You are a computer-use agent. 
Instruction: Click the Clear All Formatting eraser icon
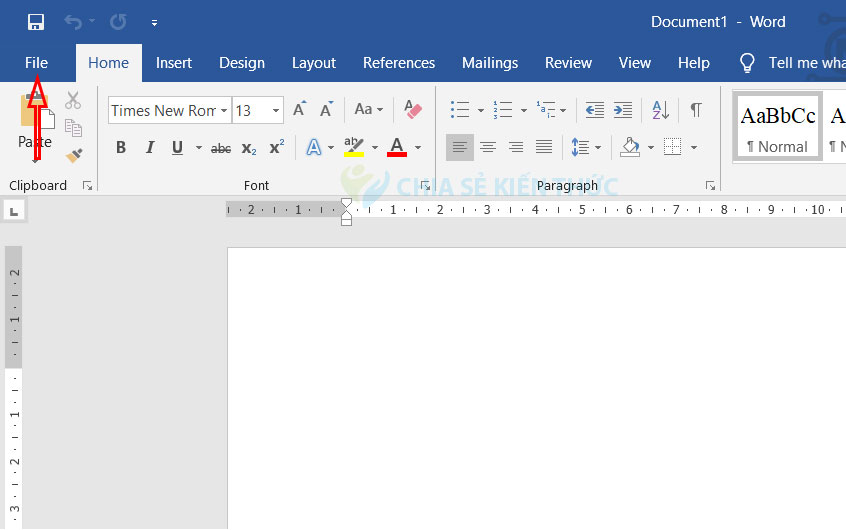413,110
